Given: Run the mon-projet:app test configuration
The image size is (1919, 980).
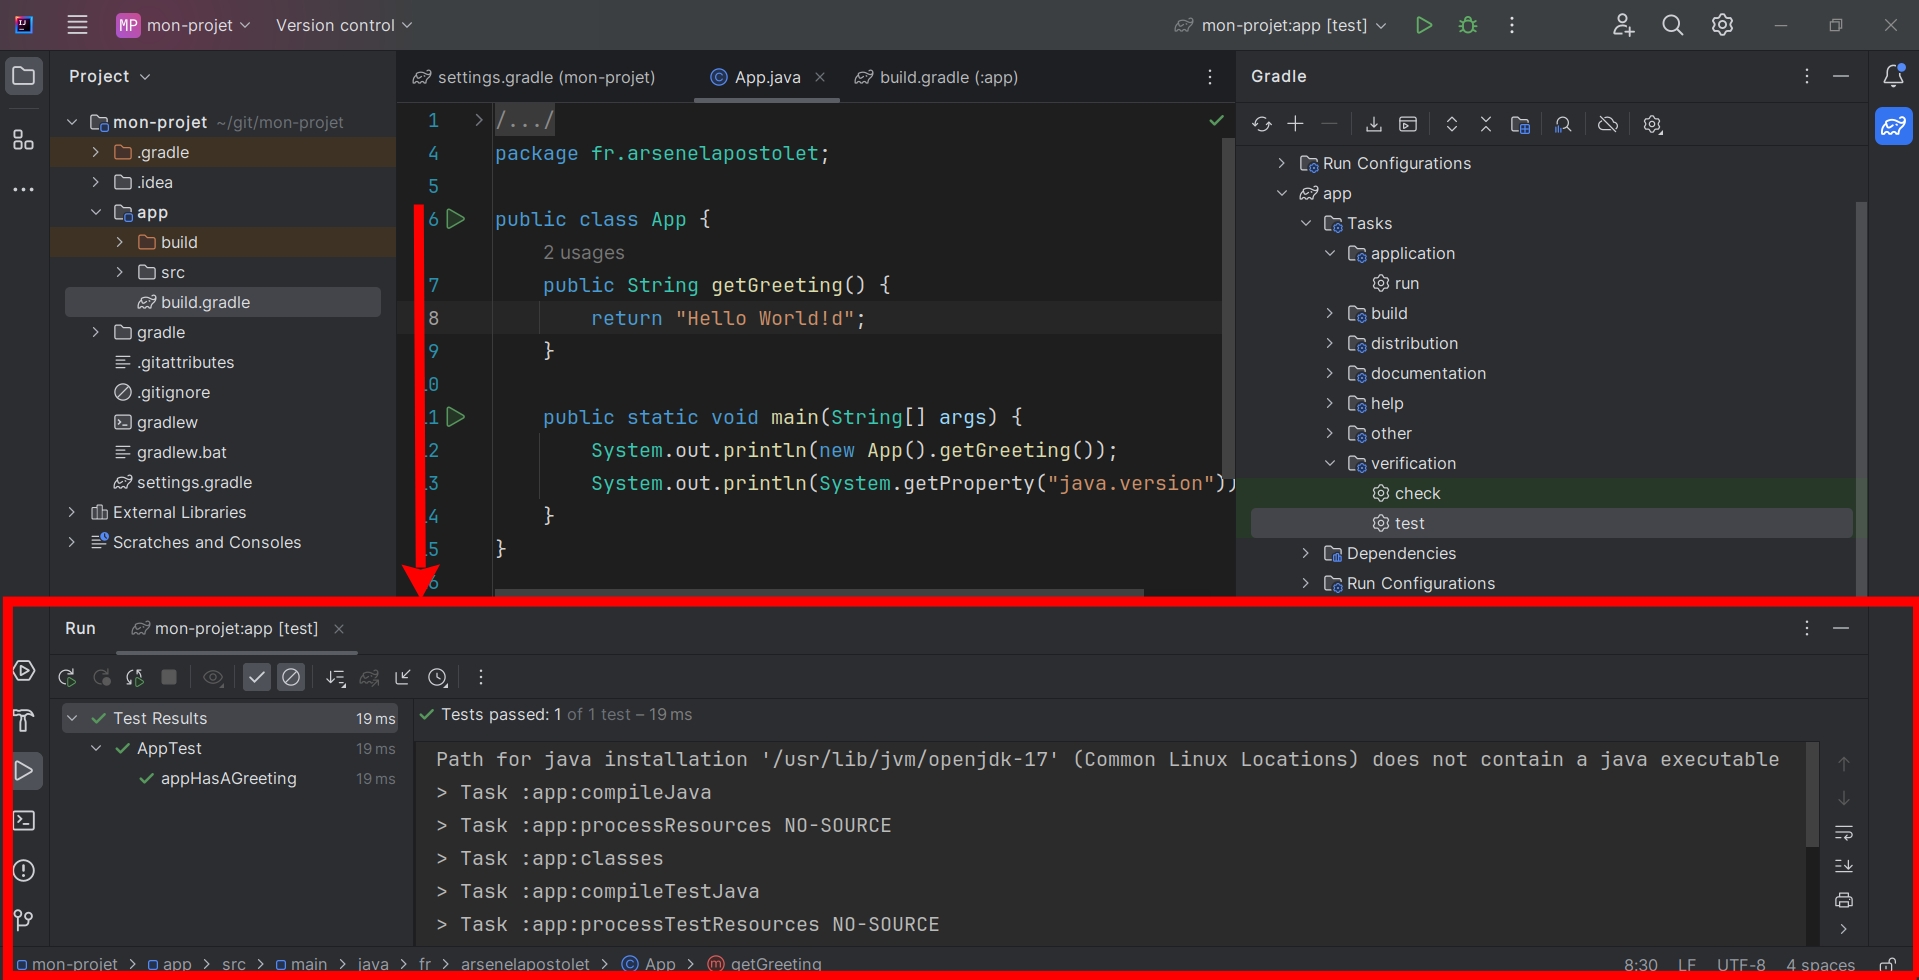Looking at the screenshot, I should [1424, 25].
